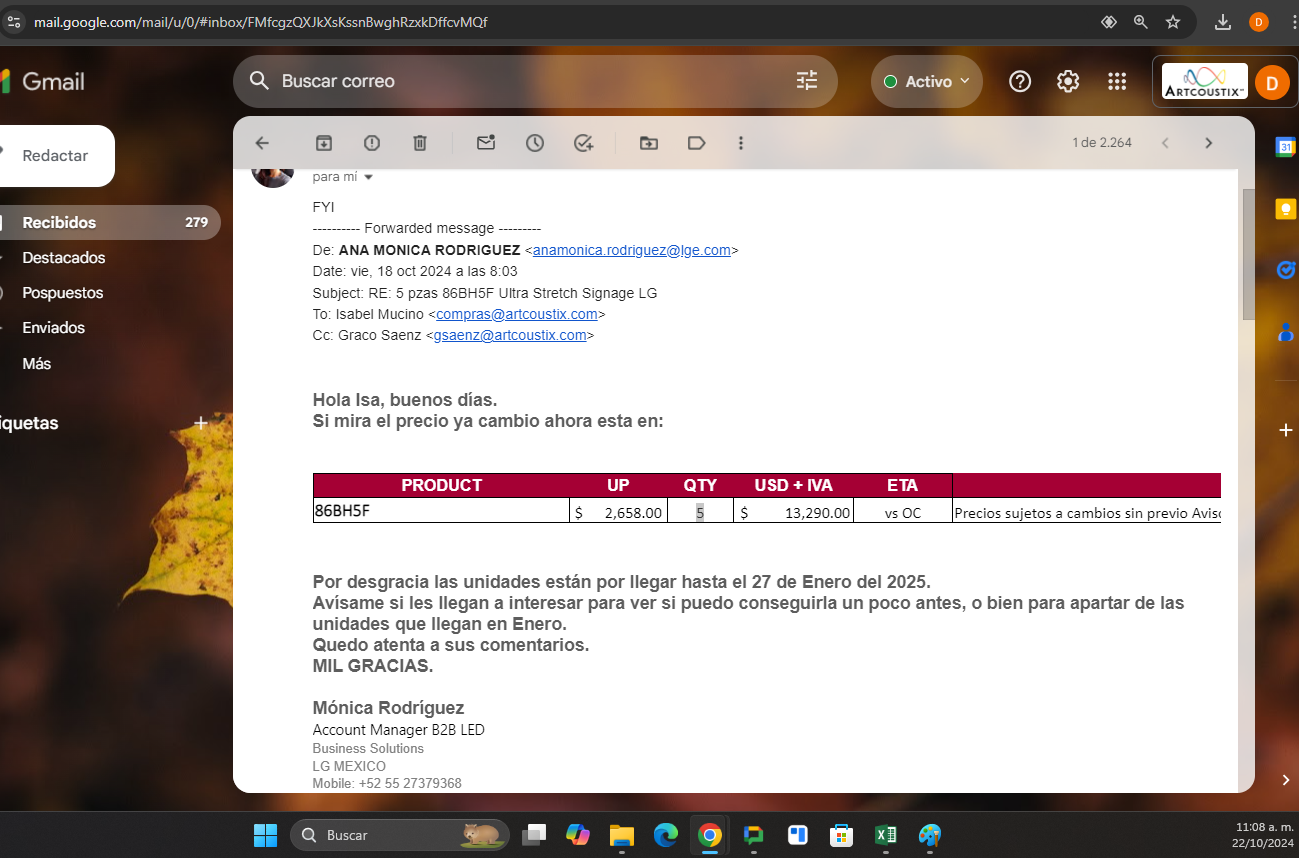Select the 86BH5F product cell

point(441,511)
